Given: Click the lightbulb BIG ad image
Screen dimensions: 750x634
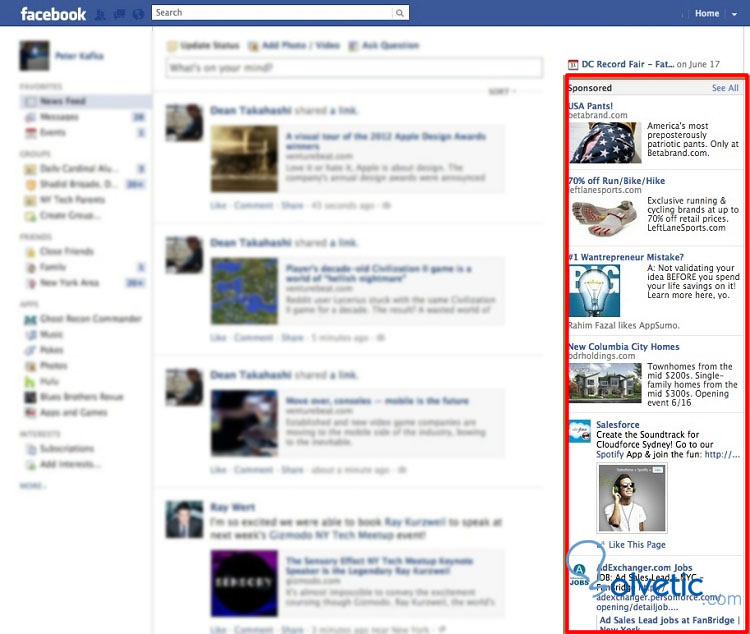Looking at the screenshot, I should tap(595, 290).
